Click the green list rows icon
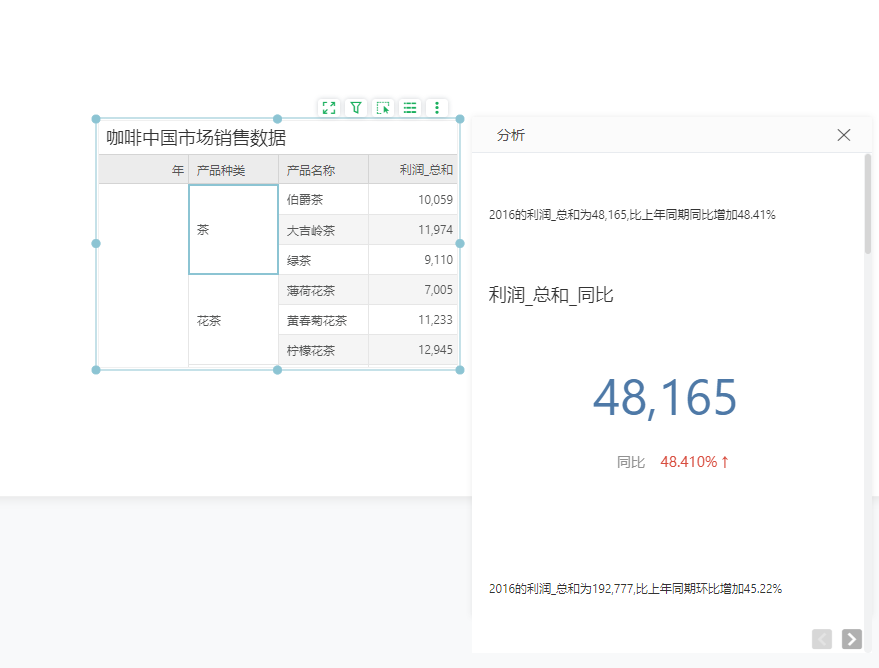Viewport: 879px width, 668px height. point(410,108)
